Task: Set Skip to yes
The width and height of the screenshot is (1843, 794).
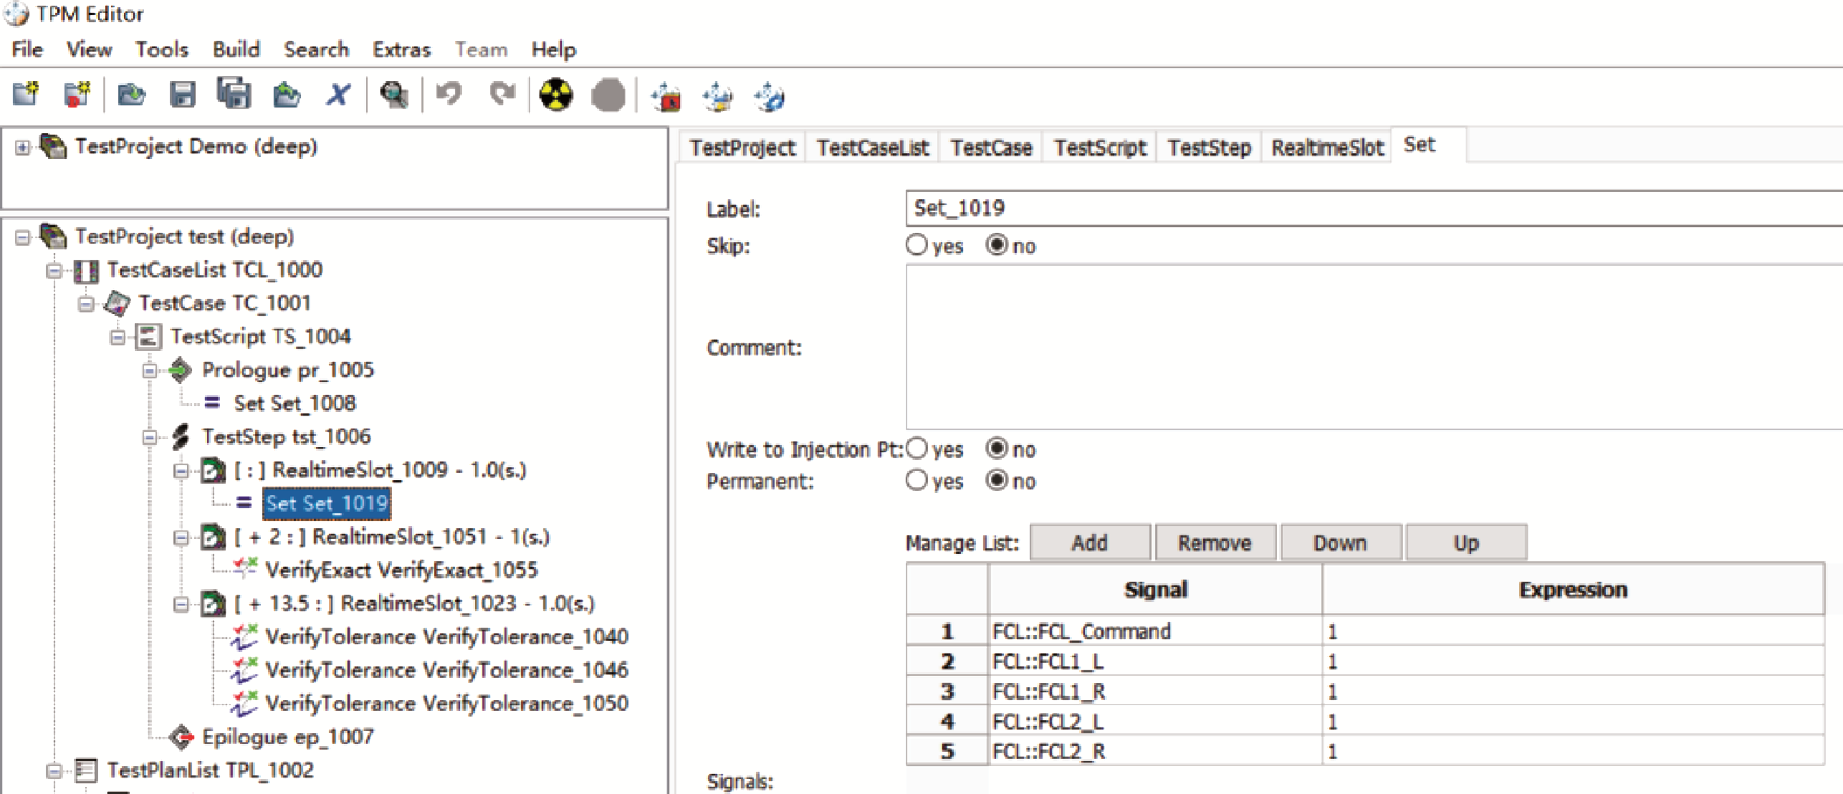Action: tap(917, 245)
